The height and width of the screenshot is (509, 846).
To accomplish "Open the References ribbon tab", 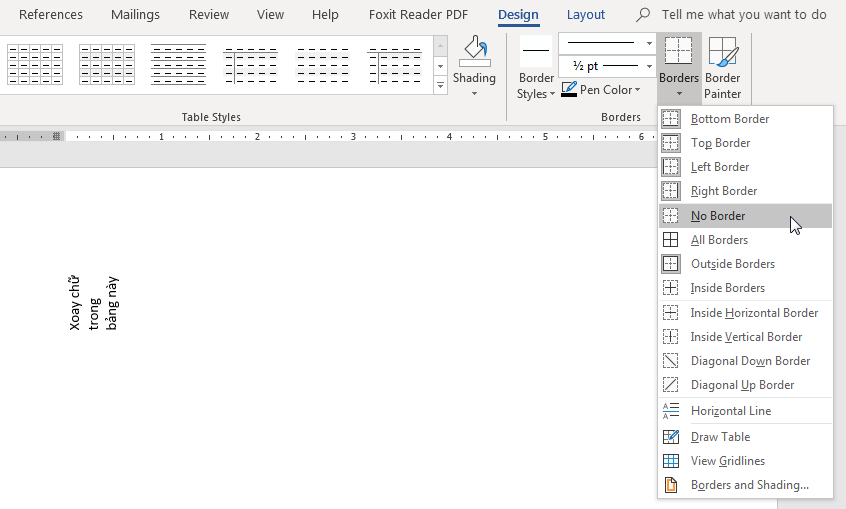I will (51, 15).
